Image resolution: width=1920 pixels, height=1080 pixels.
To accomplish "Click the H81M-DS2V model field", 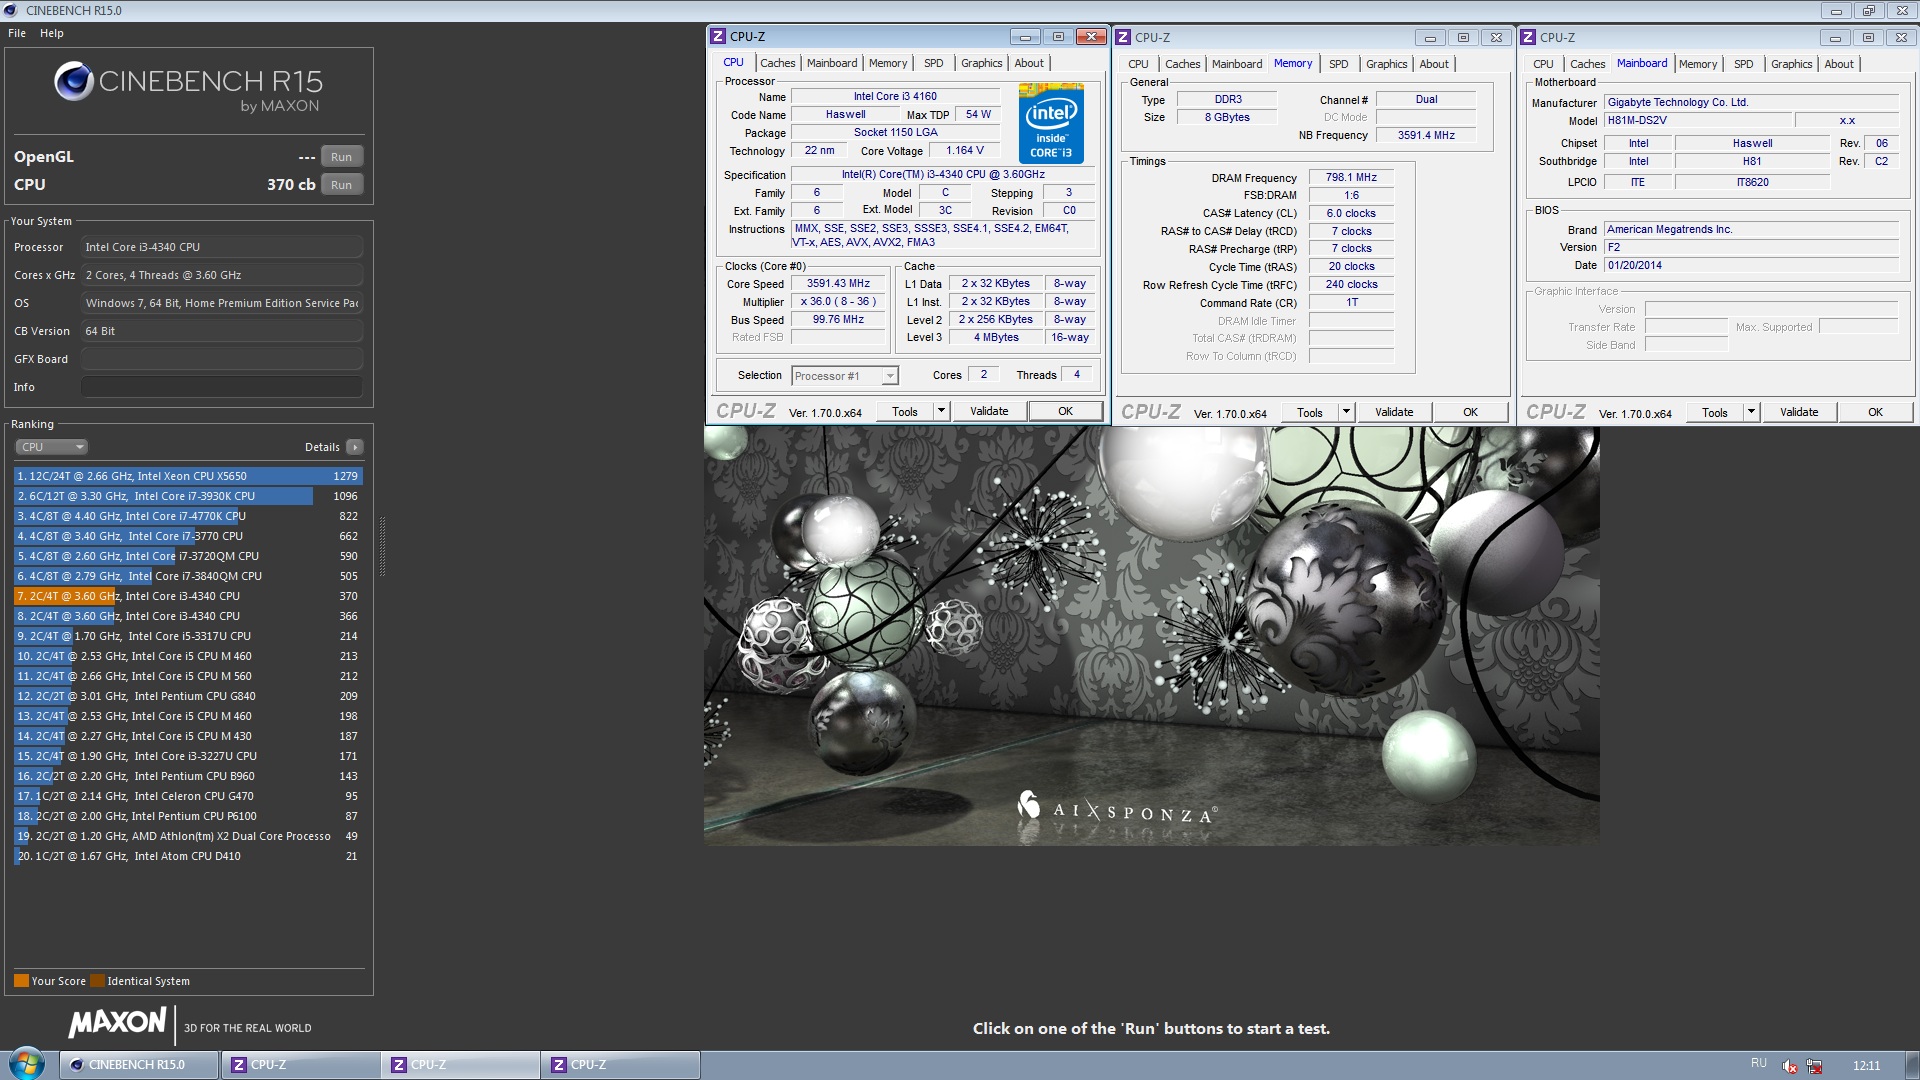I will click(1697, 120).
